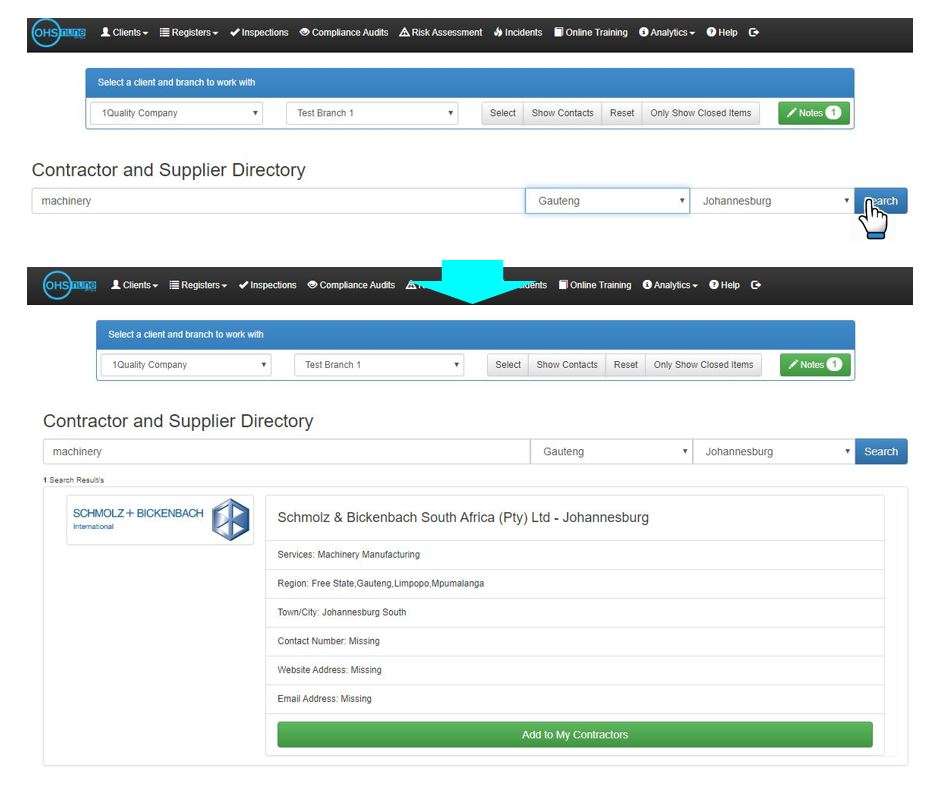Open the 1Quality Company dropdown
Viewport: 938px width, 785px height.
(177, 113)
